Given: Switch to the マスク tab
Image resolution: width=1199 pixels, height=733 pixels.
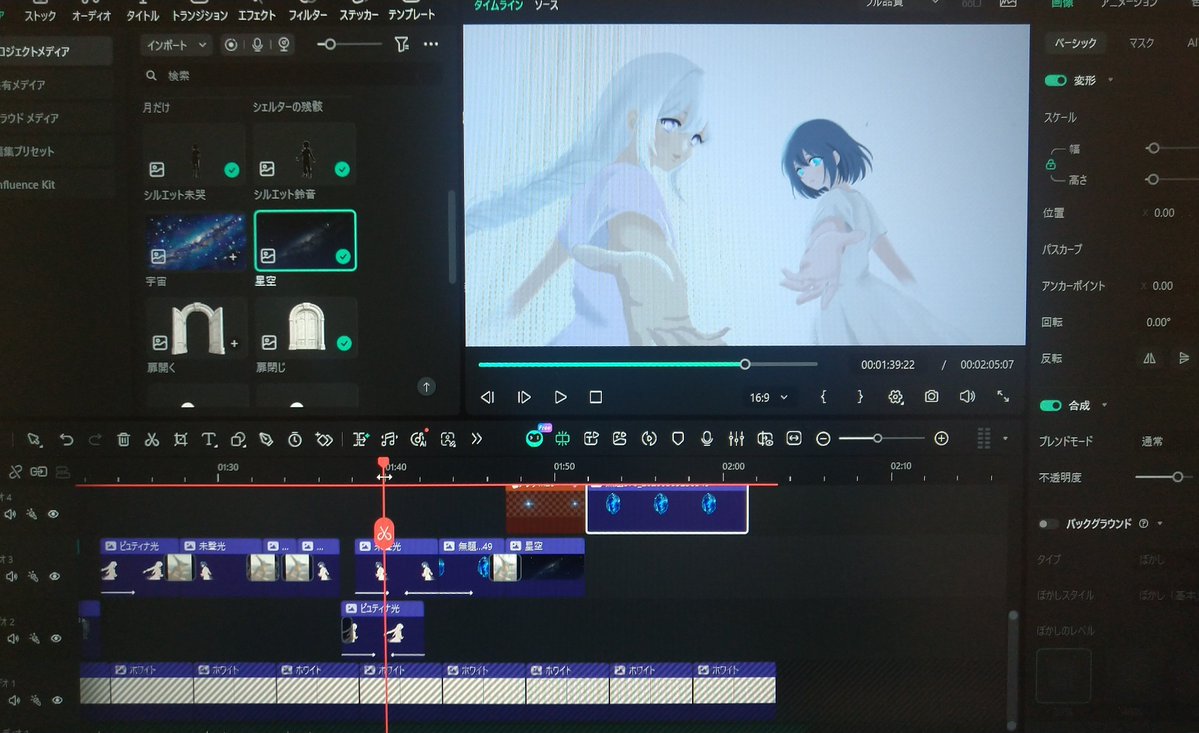Looking at the screenshot, I should point(1141,43).
